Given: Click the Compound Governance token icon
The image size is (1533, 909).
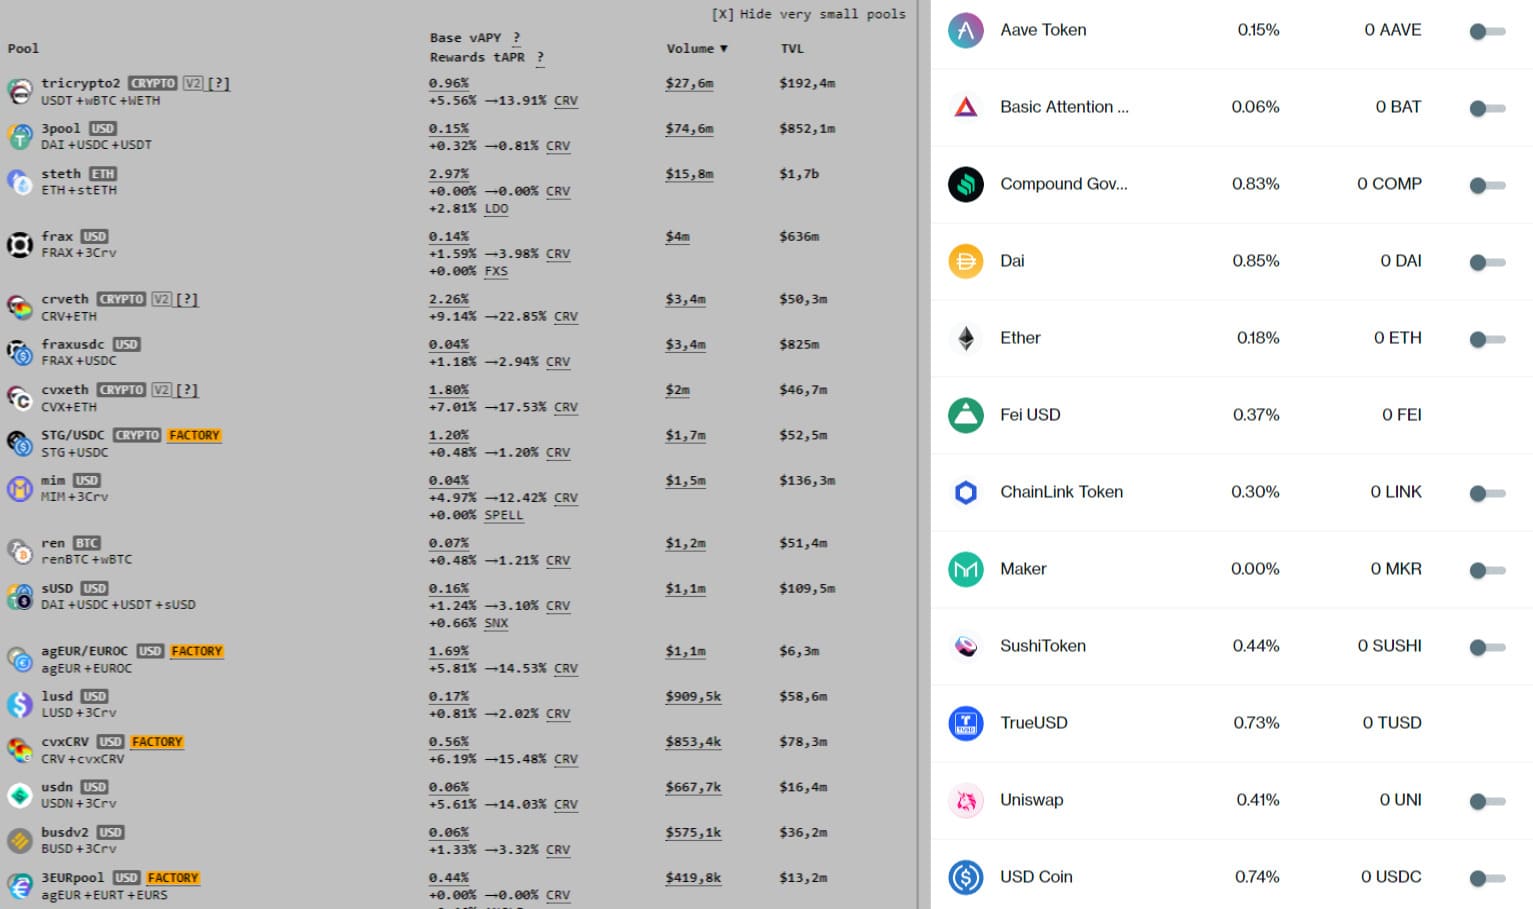Looking at the screenshot, I should pos(965,184).
